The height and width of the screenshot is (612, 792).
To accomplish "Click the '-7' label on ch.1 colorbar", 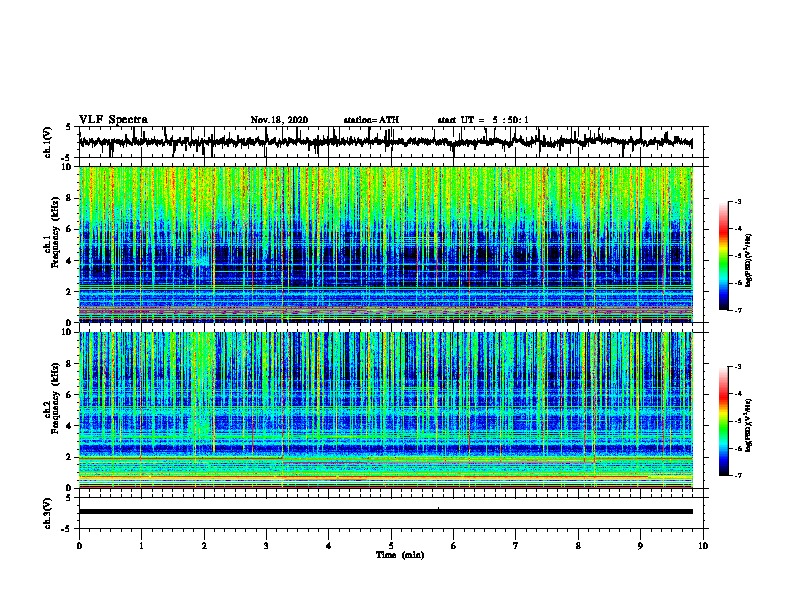I will click(x=737, y=310).
